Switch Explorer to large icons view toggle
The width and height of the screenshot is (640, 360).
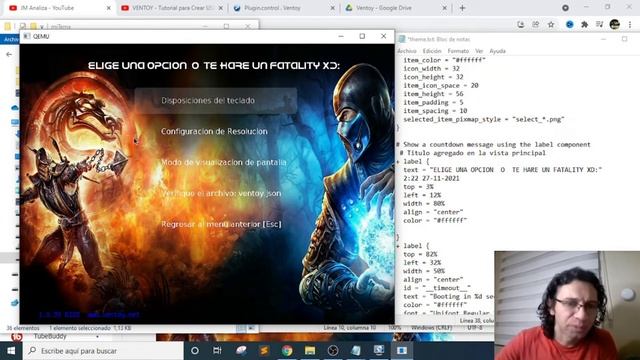251,328
